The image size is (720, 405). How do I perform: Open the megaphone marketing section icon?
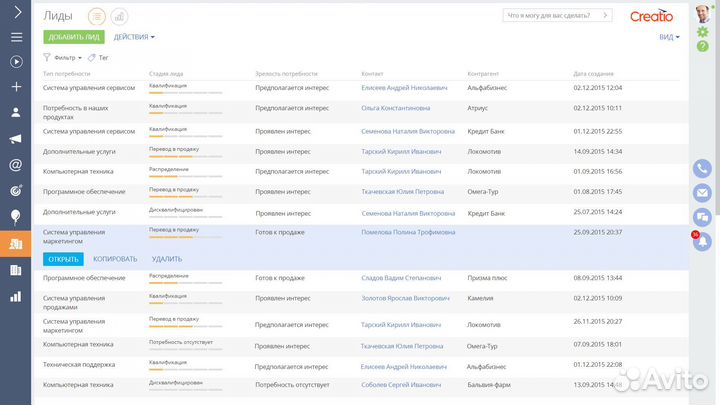(x=16, y=139)
